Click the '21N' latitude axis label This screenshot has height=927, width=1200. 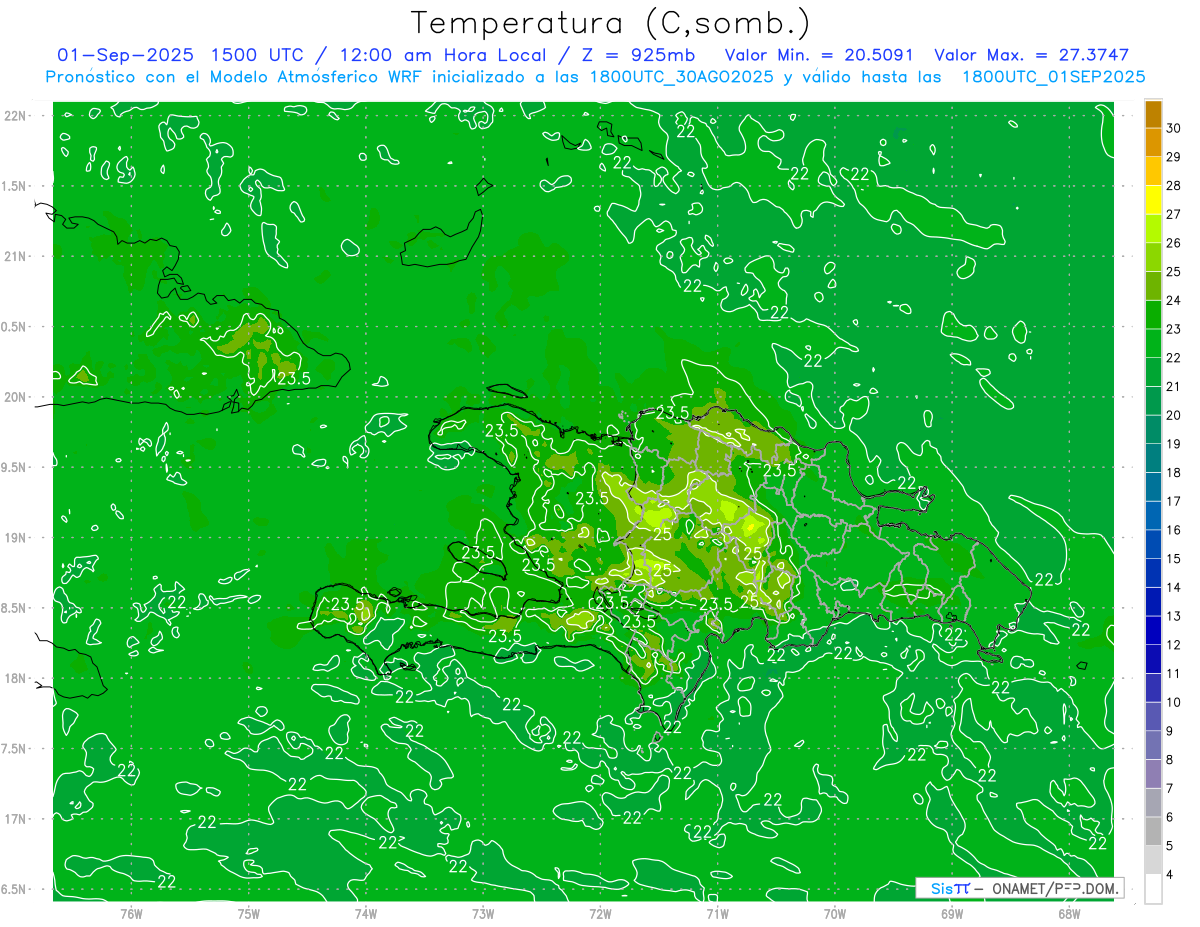pyautogui.click(x=15, y=256)
